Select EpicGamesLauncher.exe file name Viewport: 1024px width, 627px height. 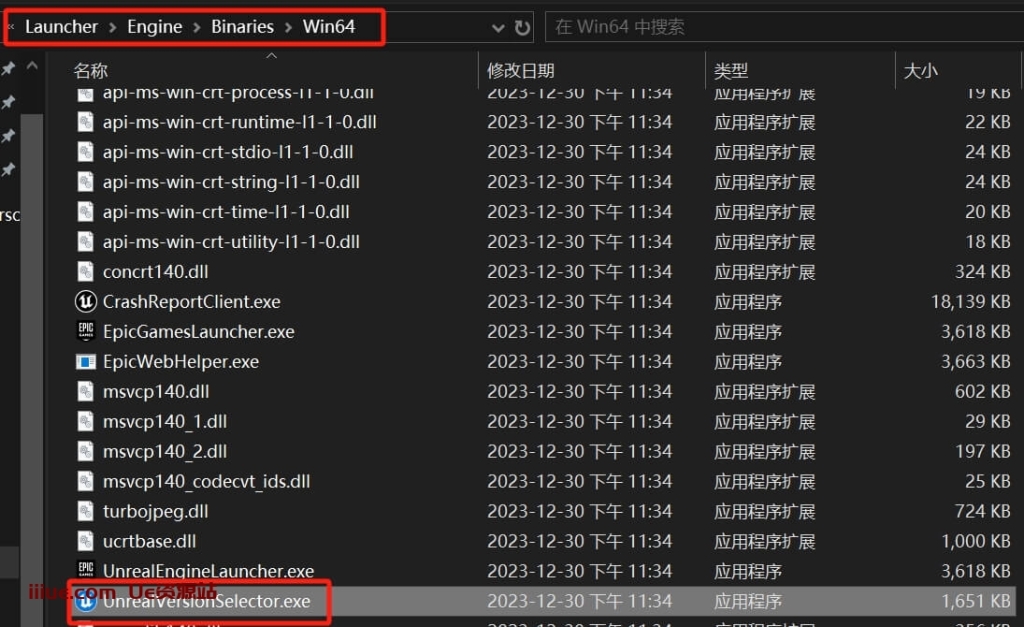coord(199,332)
